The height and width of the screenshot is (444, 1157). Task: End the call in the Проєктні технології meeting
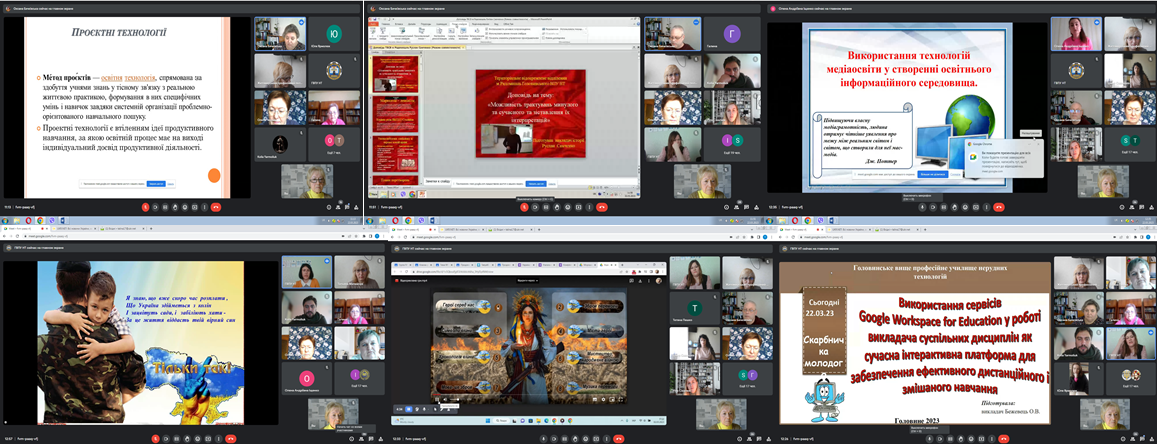(x=217, y=207)
